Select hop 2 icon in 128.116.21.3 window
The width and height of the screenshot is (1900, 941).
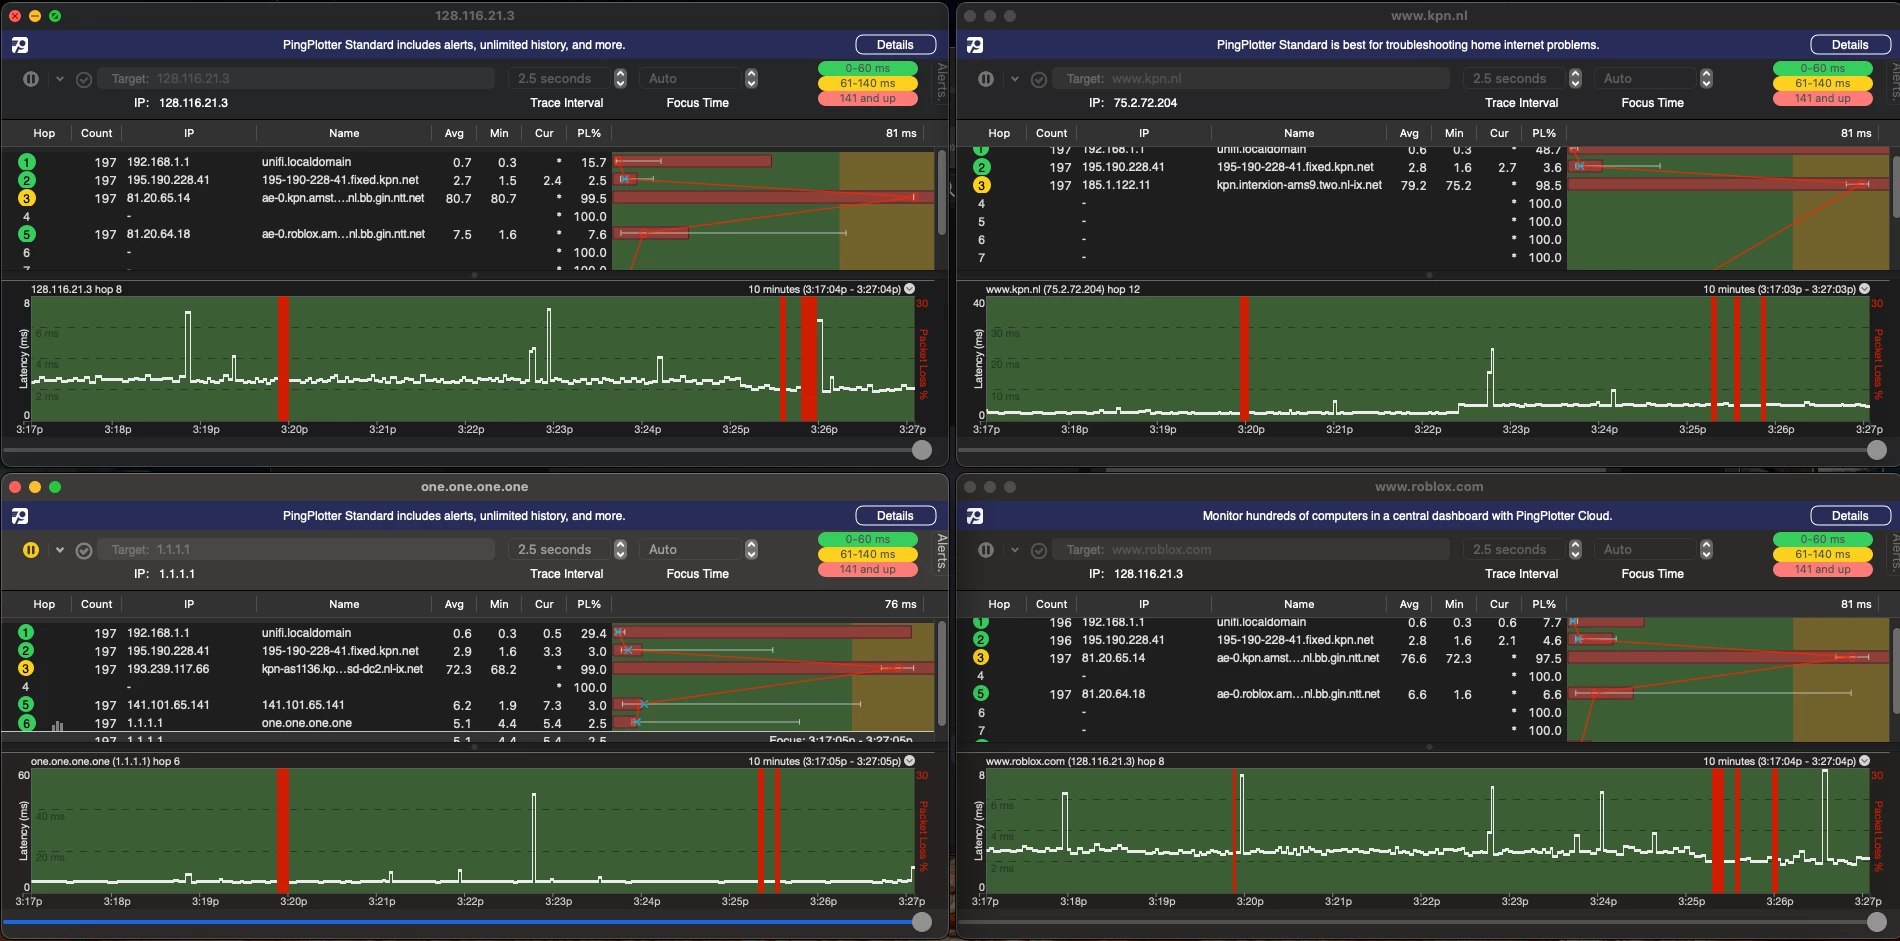[x=26, y=180]
